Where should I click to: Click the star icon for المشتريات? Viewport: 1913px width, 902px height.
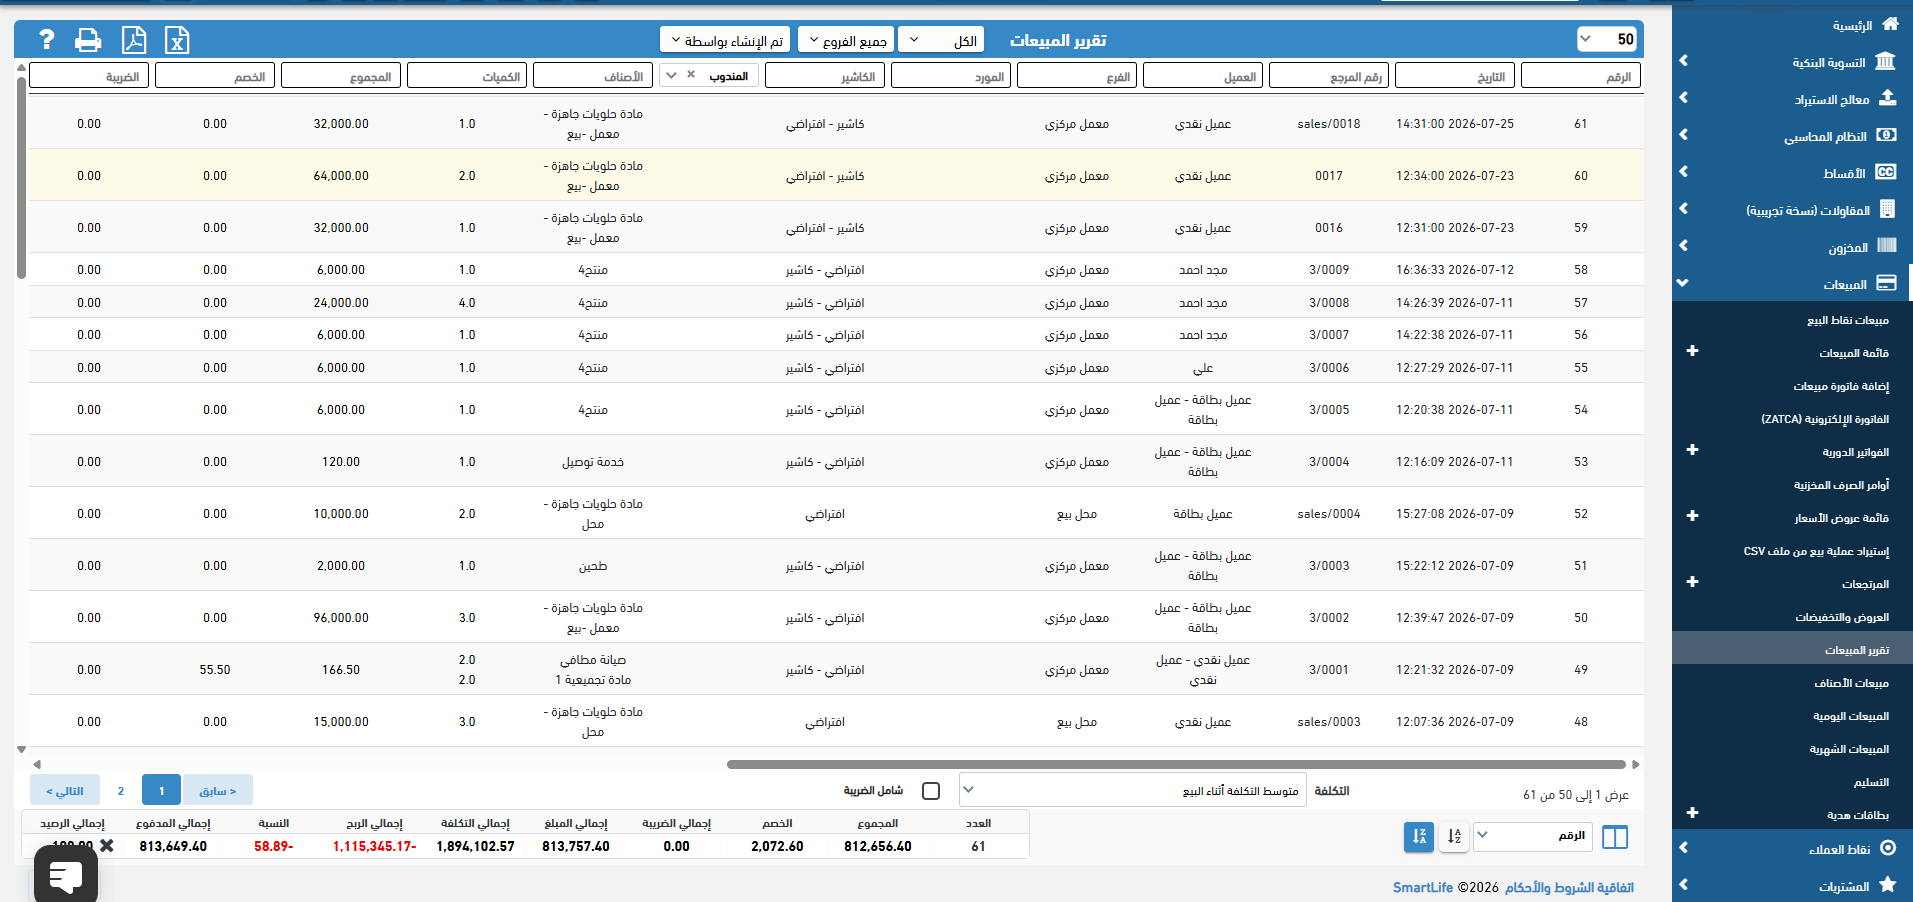1888,885
